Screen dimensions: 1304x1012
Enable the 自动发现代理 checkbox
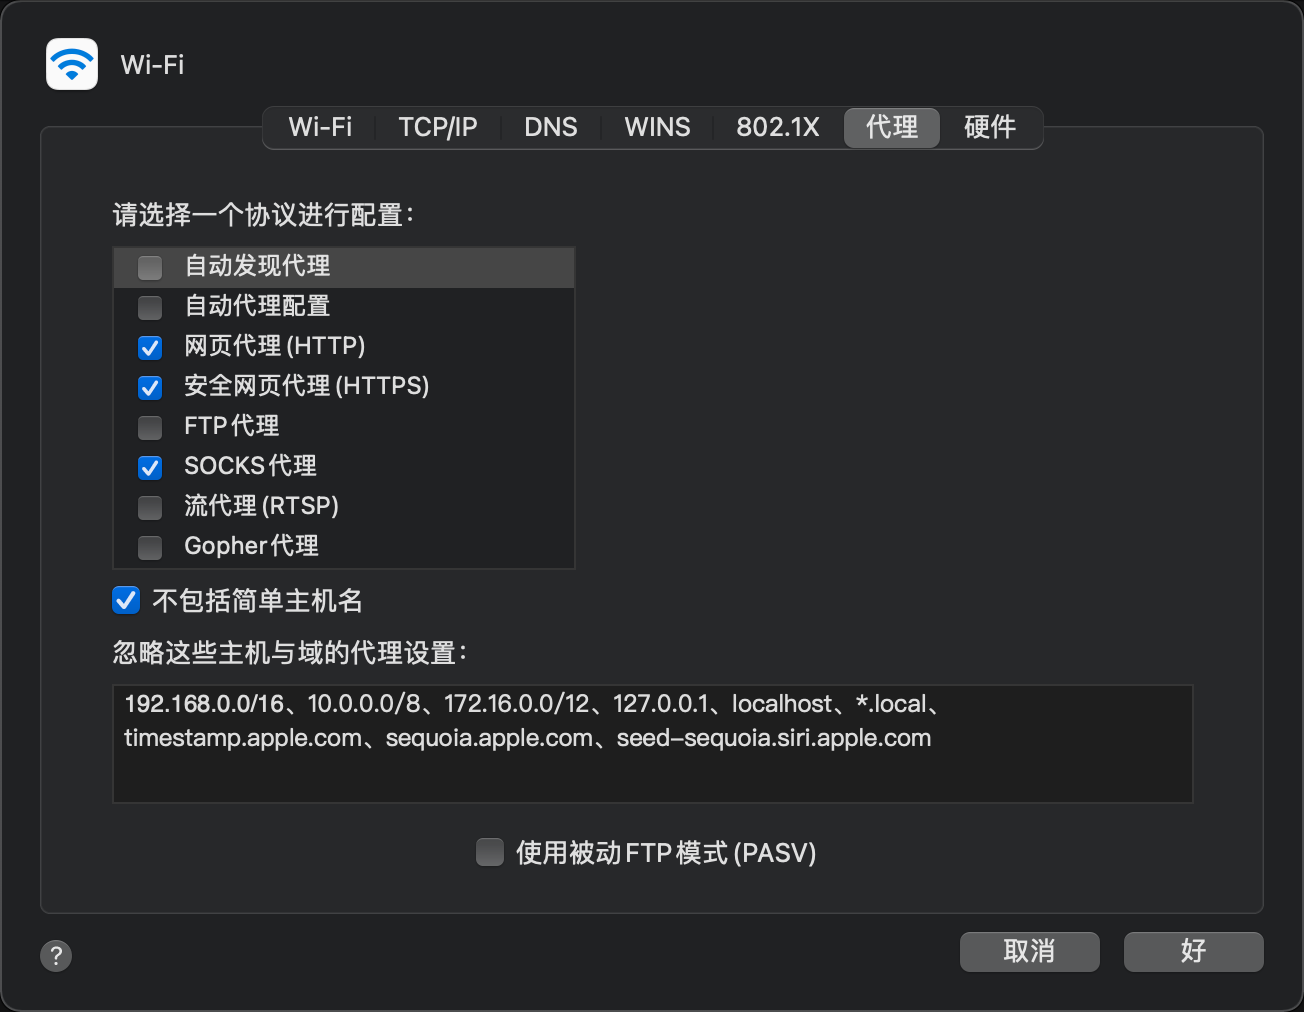click(x=150, y=267)
